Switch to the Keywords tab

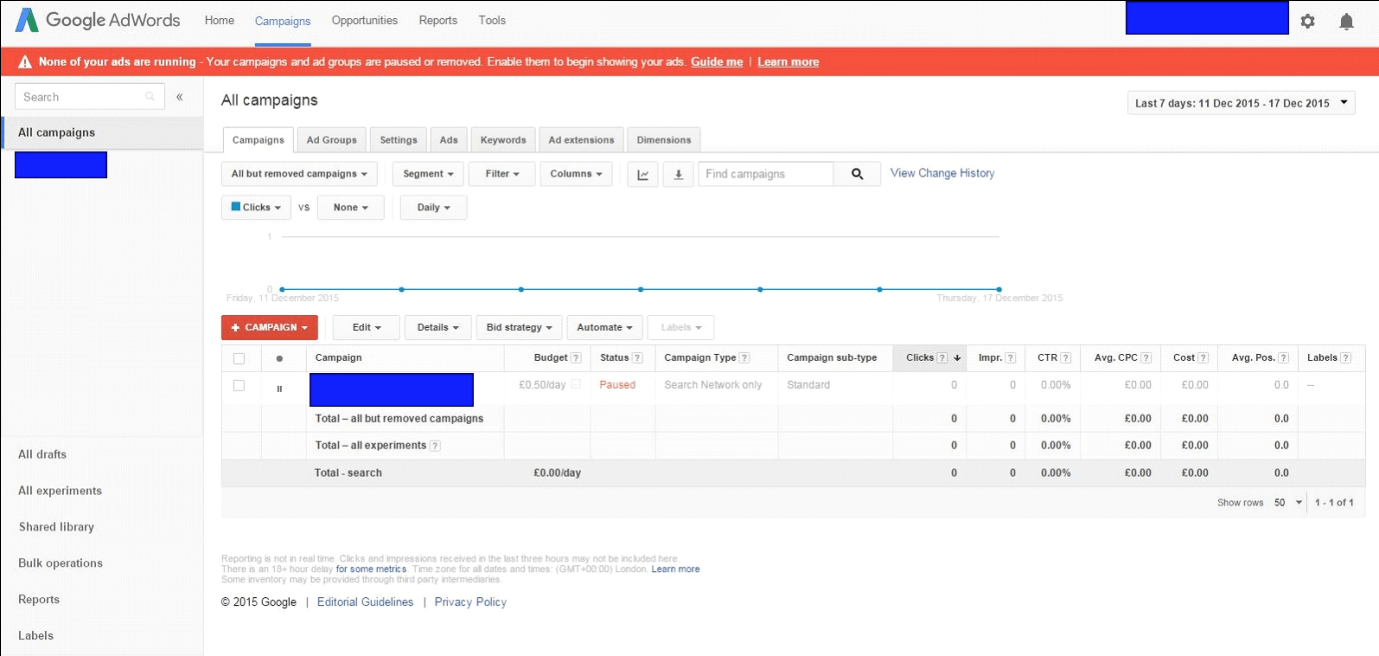(502, 139)
